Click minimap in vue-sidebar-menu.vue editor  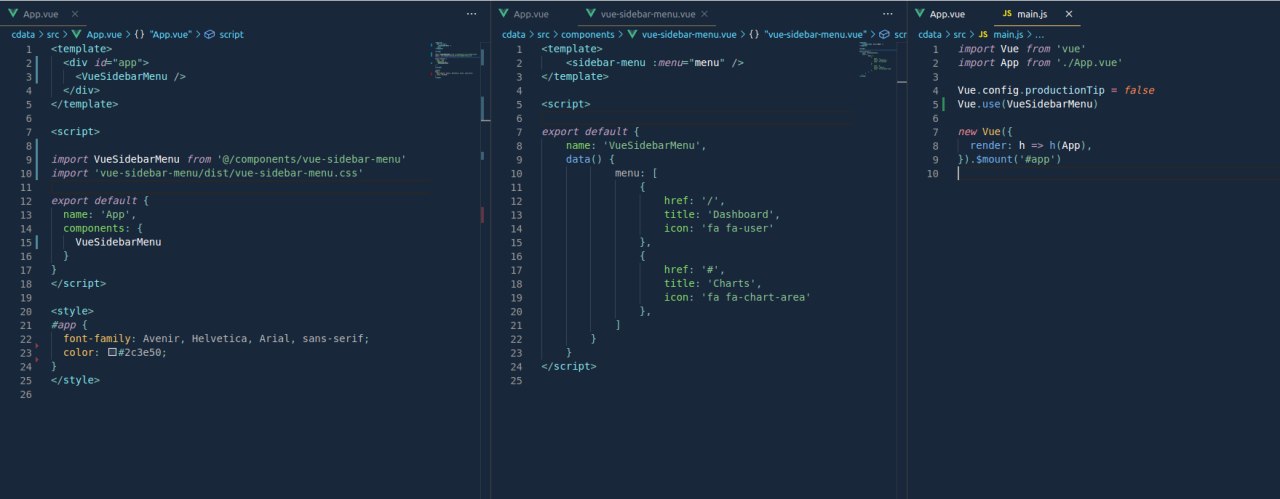coord(881,60)
